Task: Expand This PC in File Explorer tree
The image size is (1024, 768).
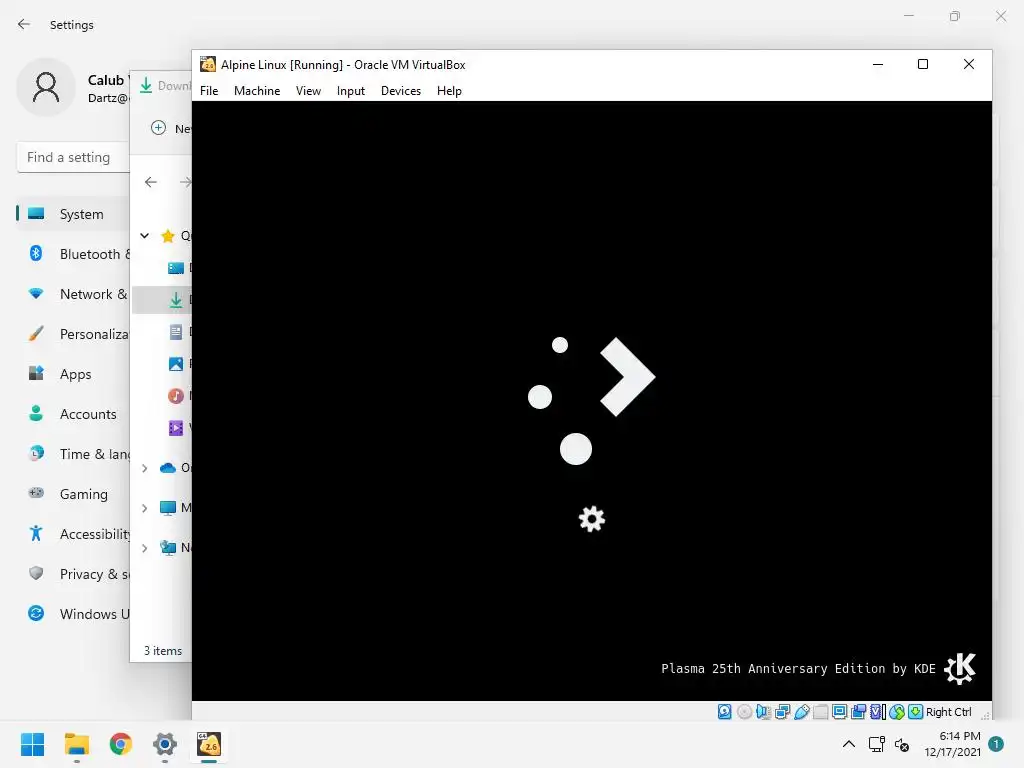Action: tap(145, 507)
